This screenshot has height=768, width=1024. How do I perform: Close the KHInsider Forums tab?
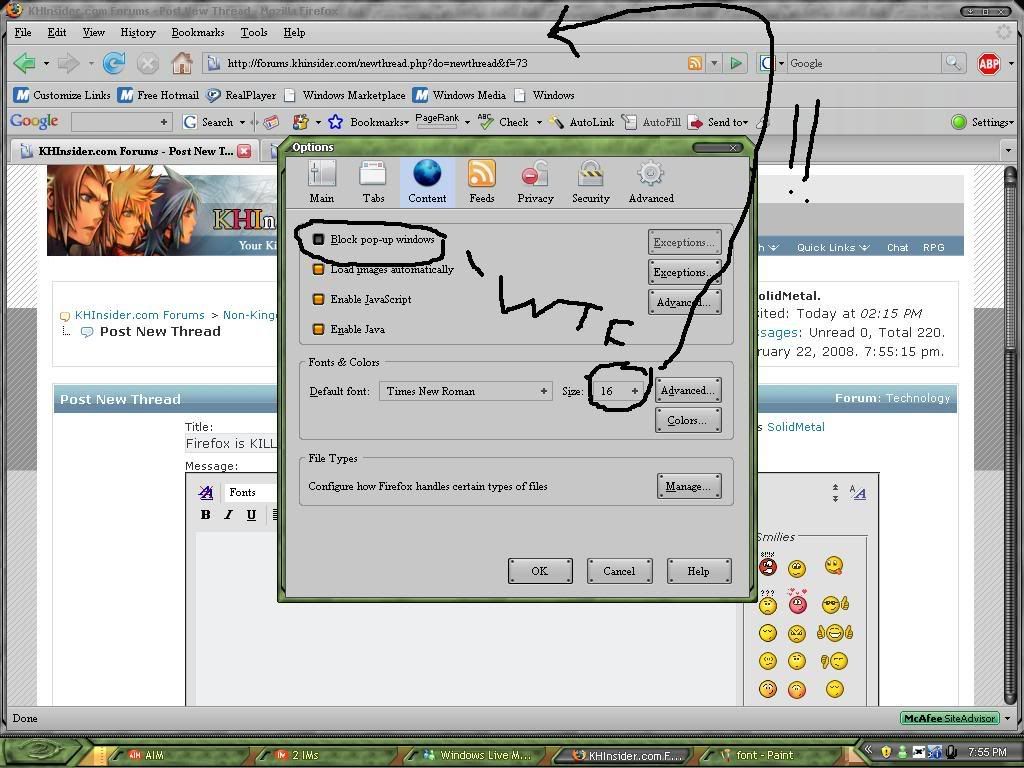coord(244,152)
